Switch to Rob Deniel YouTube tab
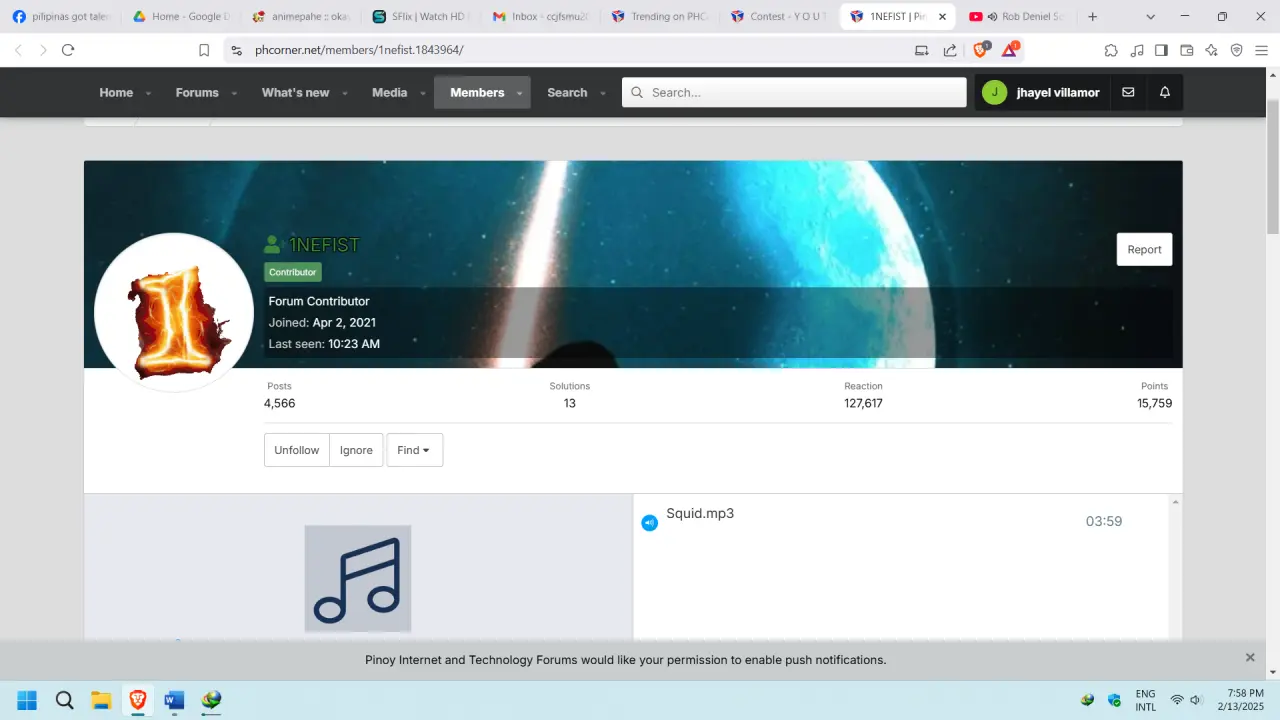The height and width of the screenshot is (720, 1280). [x=1017, y=17]
